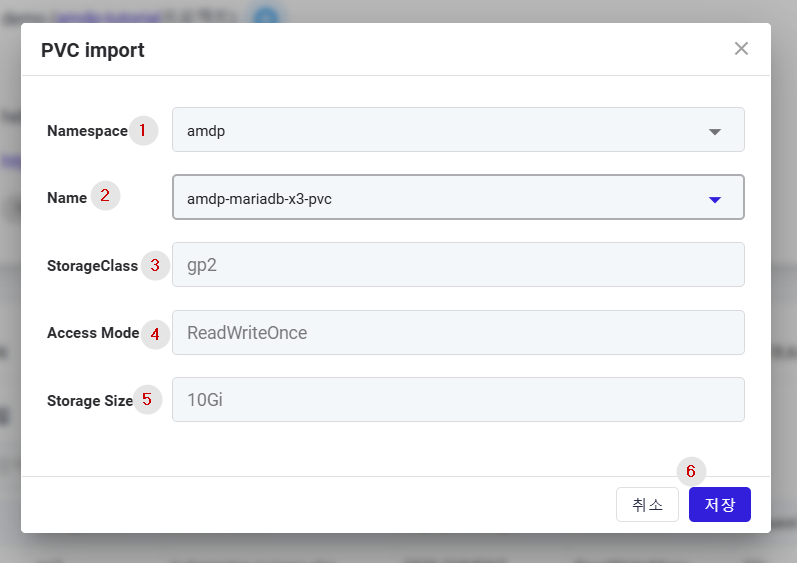
Task: Expand the Name dropdown arrow
Action: (715, 200)
